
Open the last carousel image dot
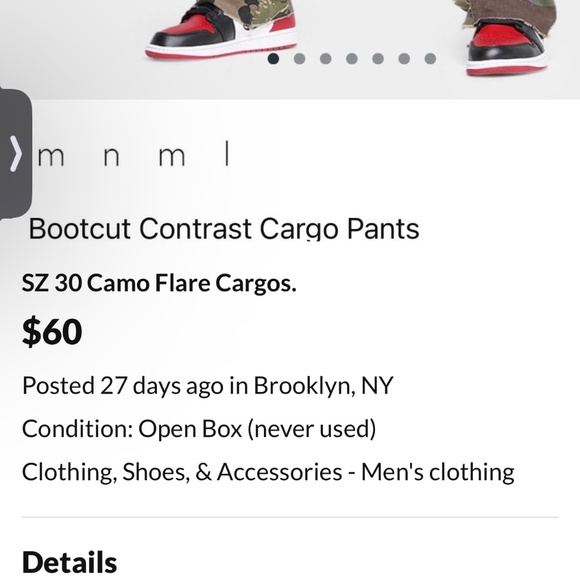[x=430, y=58]
